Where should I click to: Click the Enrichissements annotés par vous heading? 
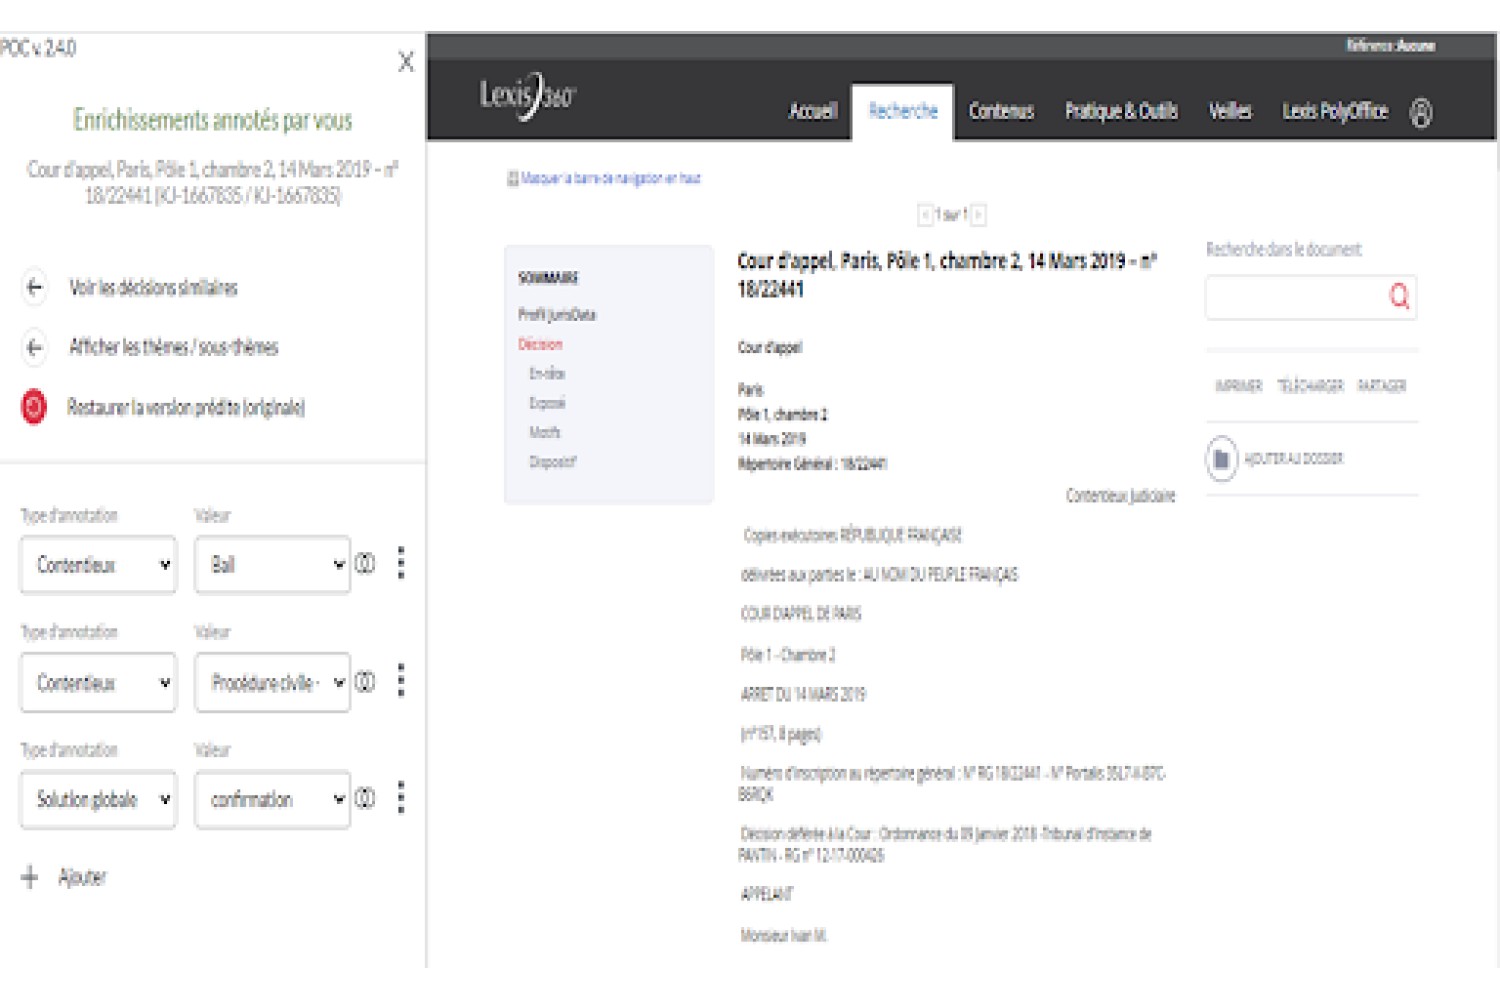click(213, 120)
